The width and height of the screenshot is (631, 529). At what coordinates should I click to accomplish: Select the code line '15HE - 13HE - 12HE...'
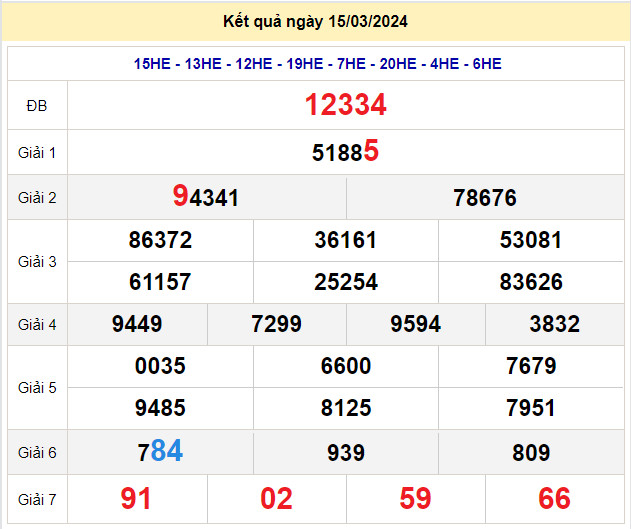pyautogui.click(x=318, y=64)
